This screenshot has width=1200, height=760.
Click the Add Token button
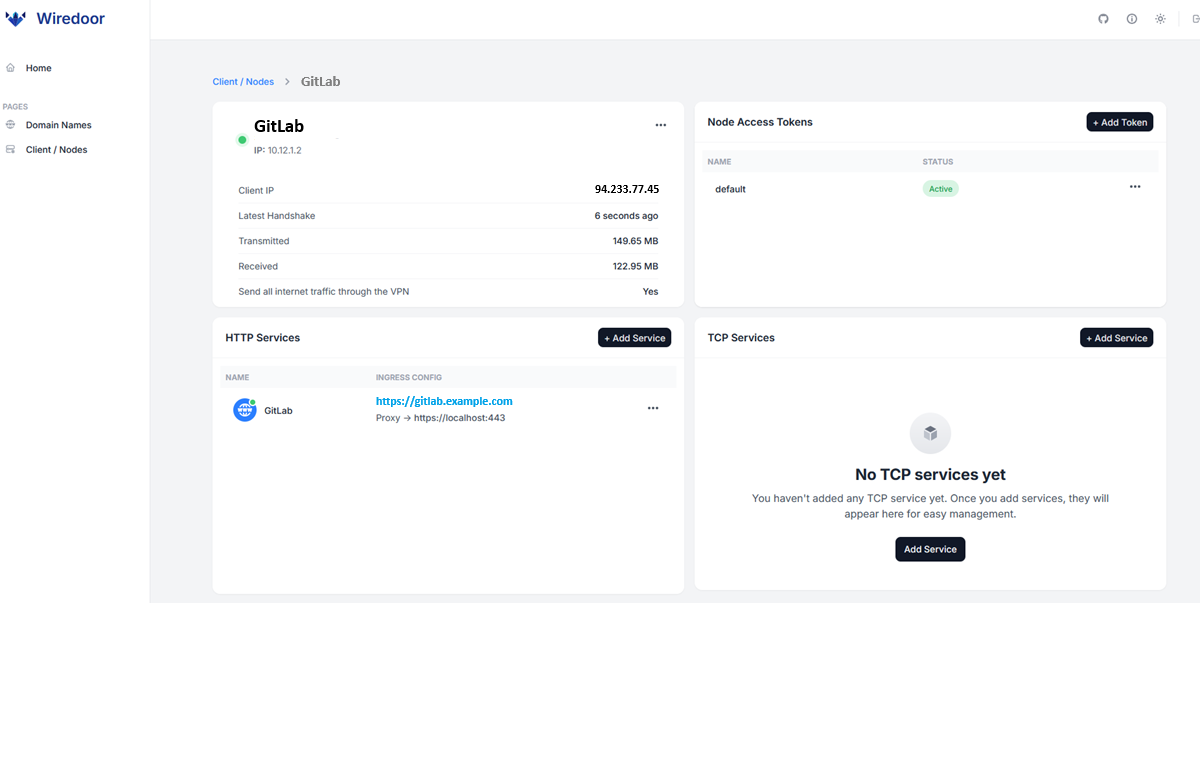click(x=1120, y=122)
